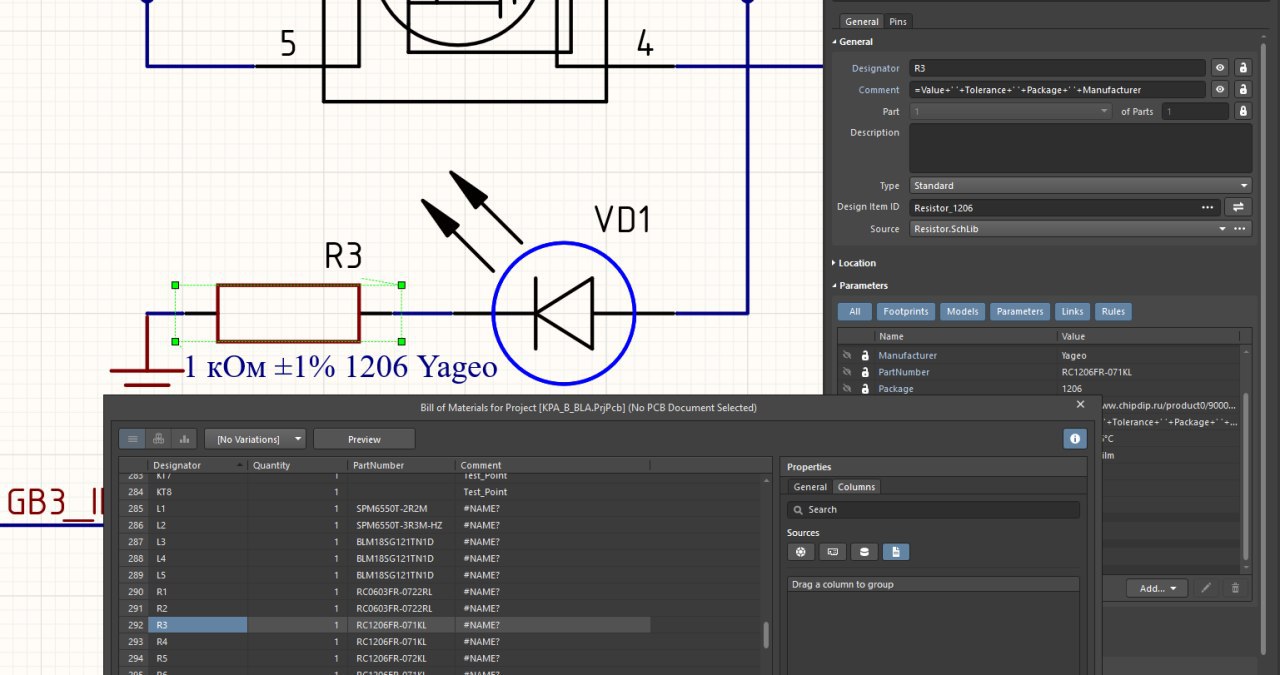The height and width of the screenshot is (675, 1280).
Task: Click the Quantity column header
Action: point(297,465)
